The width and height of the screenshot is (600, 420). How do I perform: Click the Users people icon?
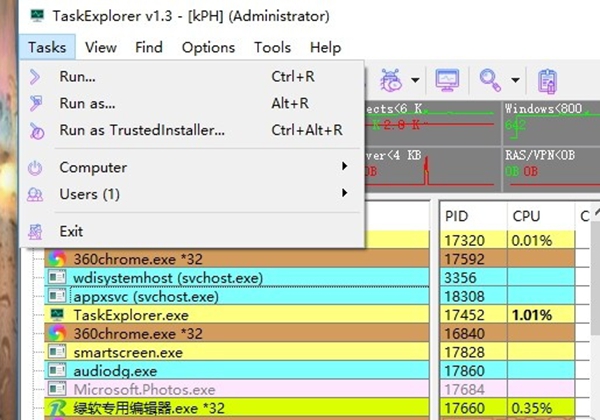(35, 195)
